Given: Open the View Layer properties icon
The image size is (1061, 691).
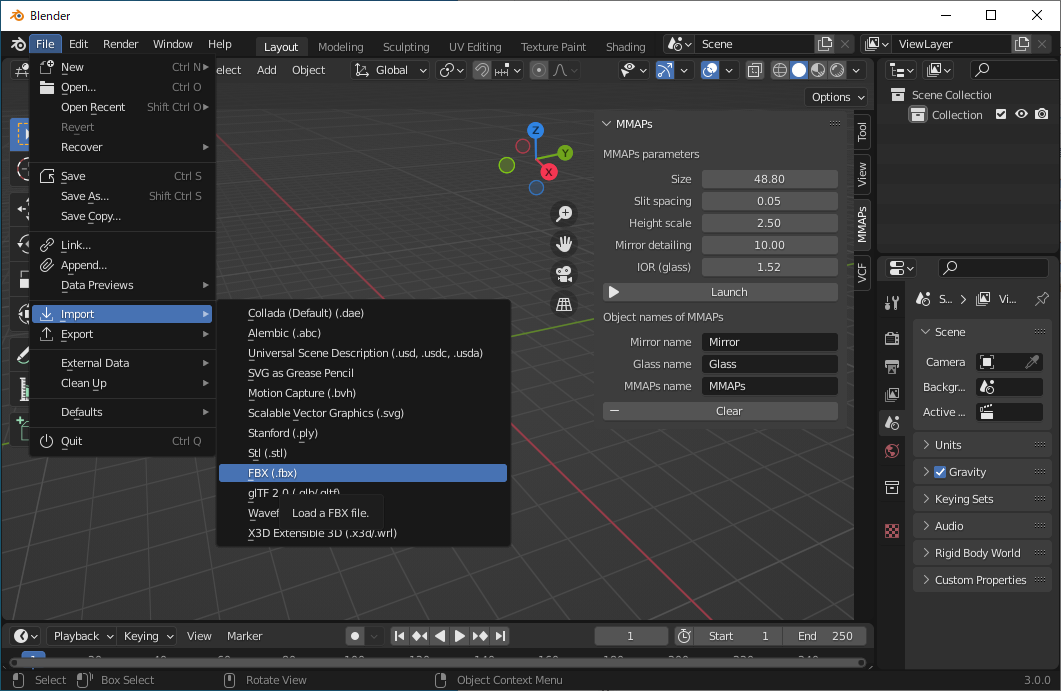Looking at the screenshot, I should [892, 394].
